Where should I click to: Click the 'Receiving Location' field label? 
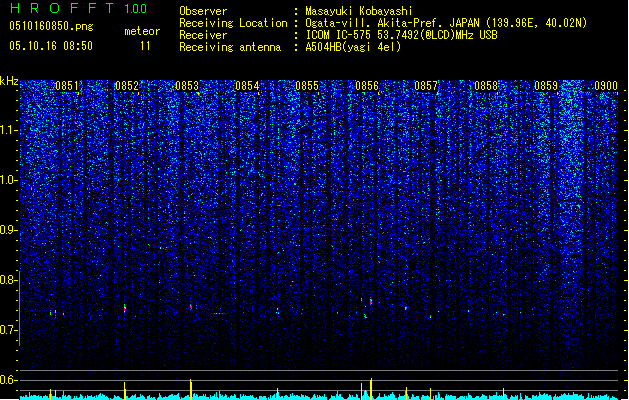click(233, 23)
